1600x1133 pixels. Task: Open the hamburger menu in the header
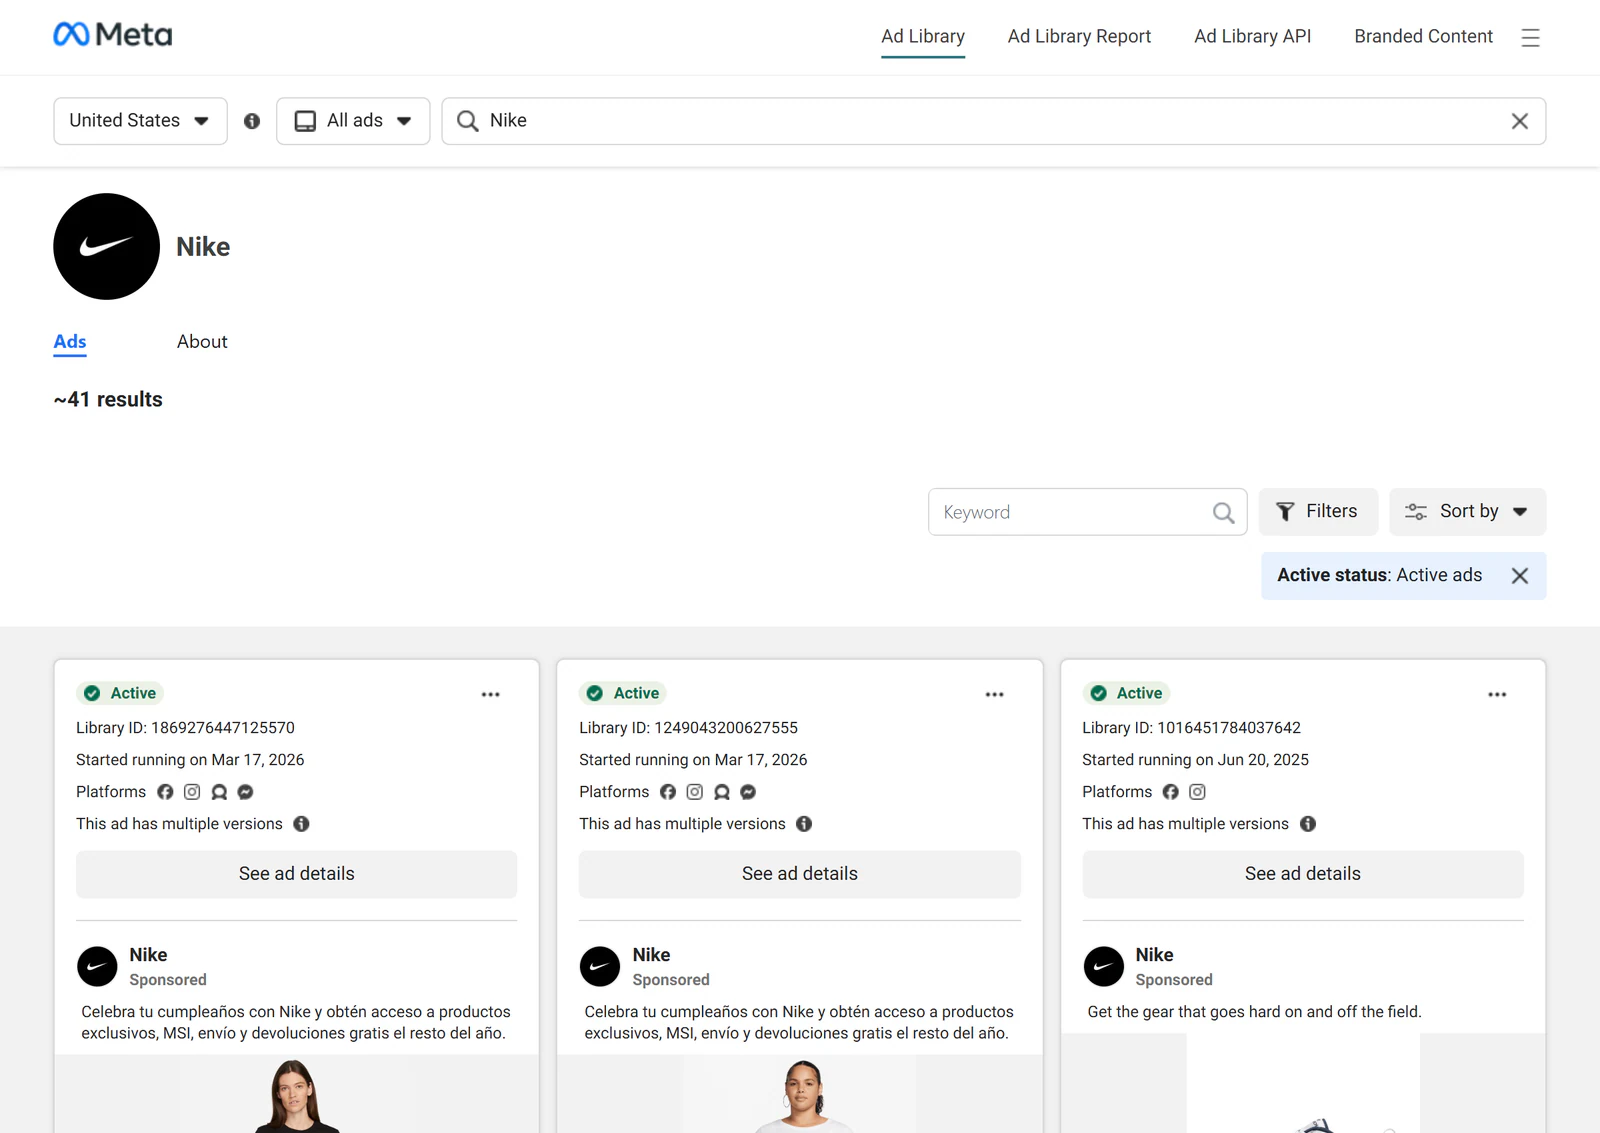1530,38
